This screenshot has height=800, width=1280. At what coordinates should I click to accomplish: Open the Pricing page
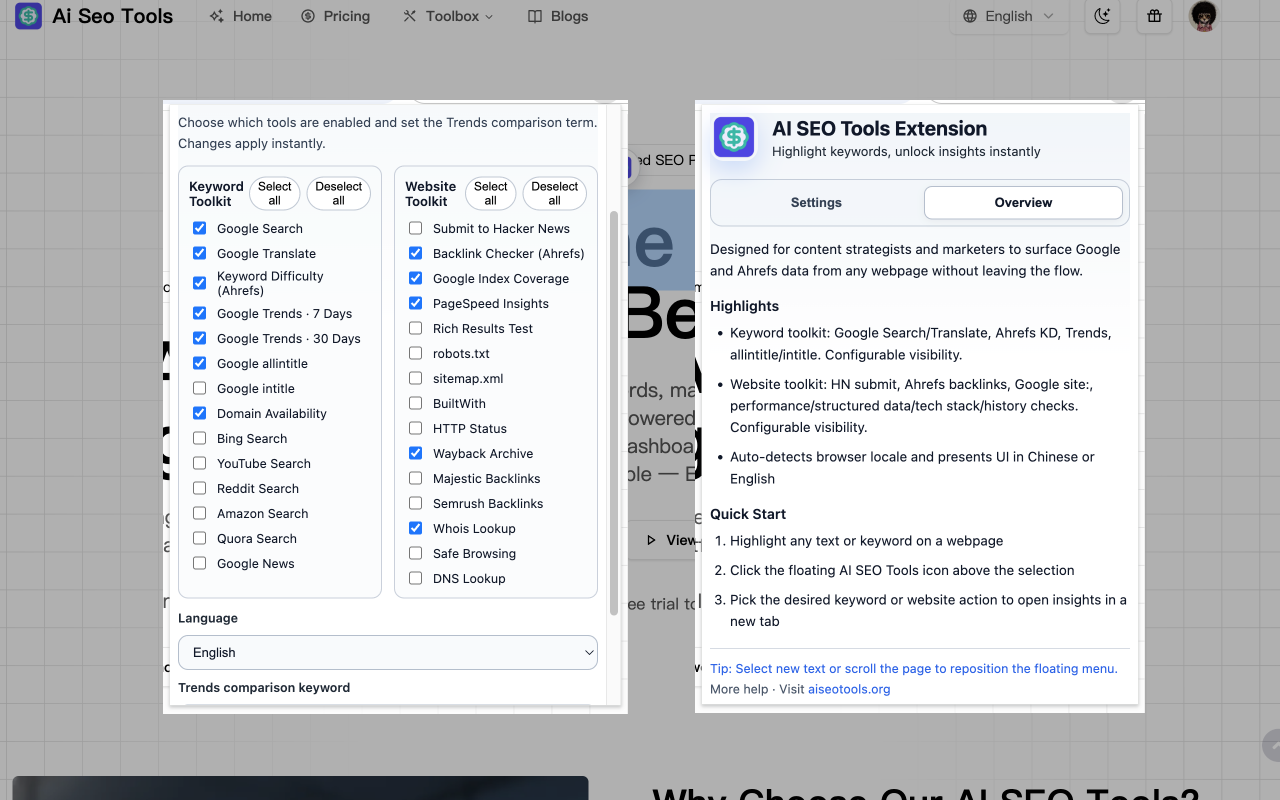tap(336, 16)
